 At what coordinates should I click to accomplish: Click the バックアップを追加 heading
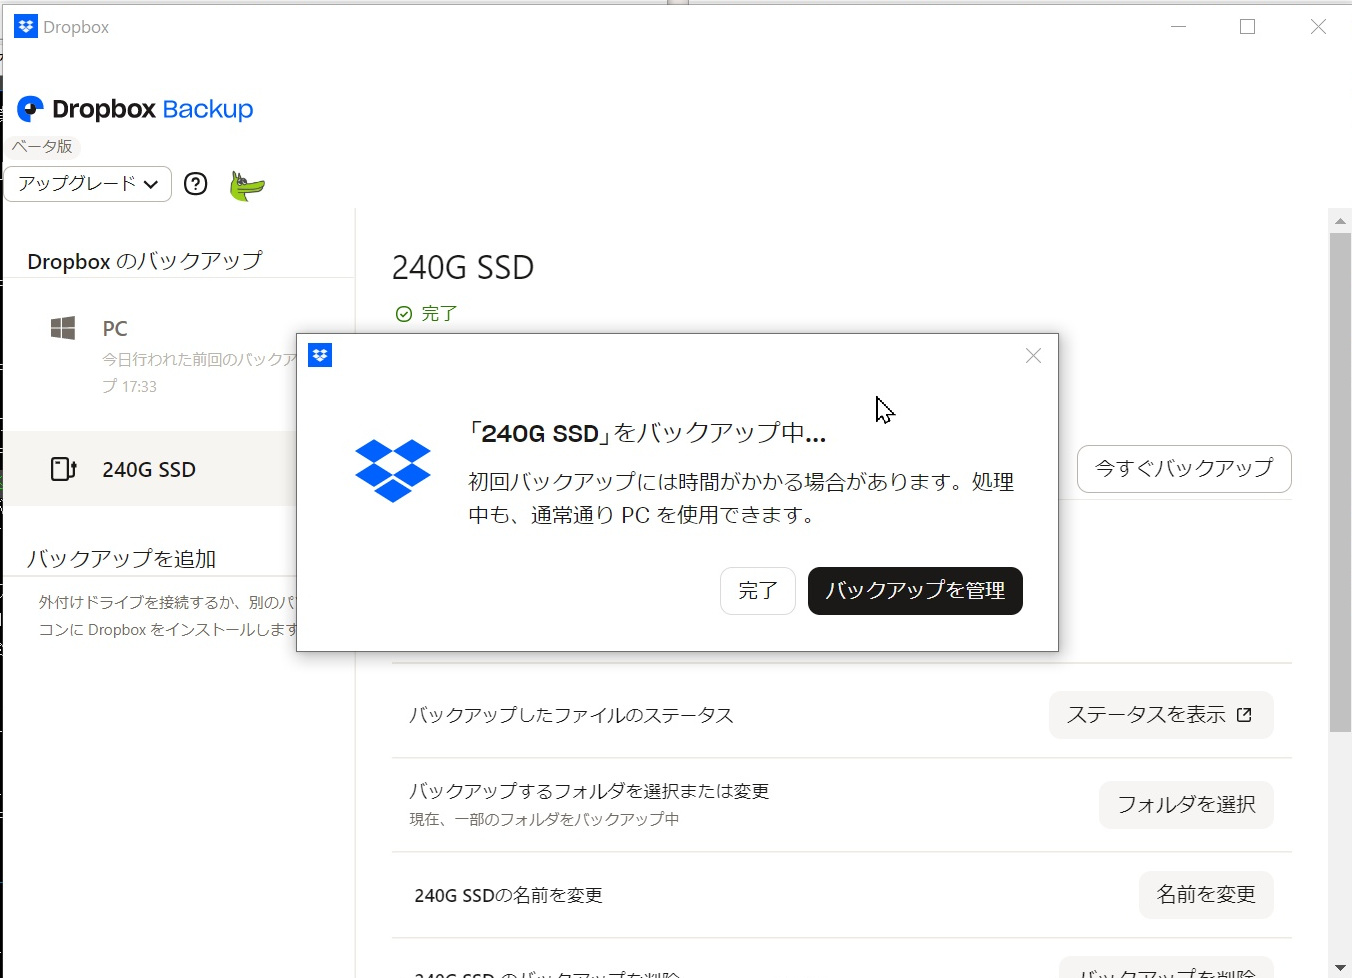pyautogui.click(x=121, y=559)
